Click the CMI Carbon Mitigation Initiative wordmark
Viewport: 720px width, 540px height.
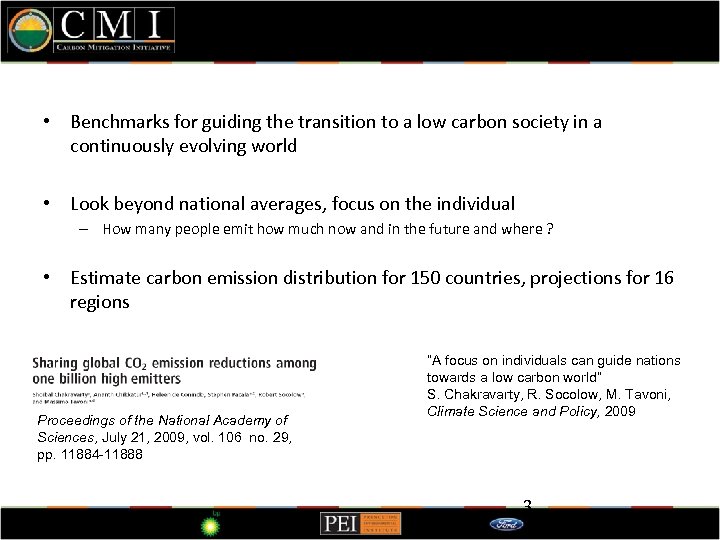(115, 30)
